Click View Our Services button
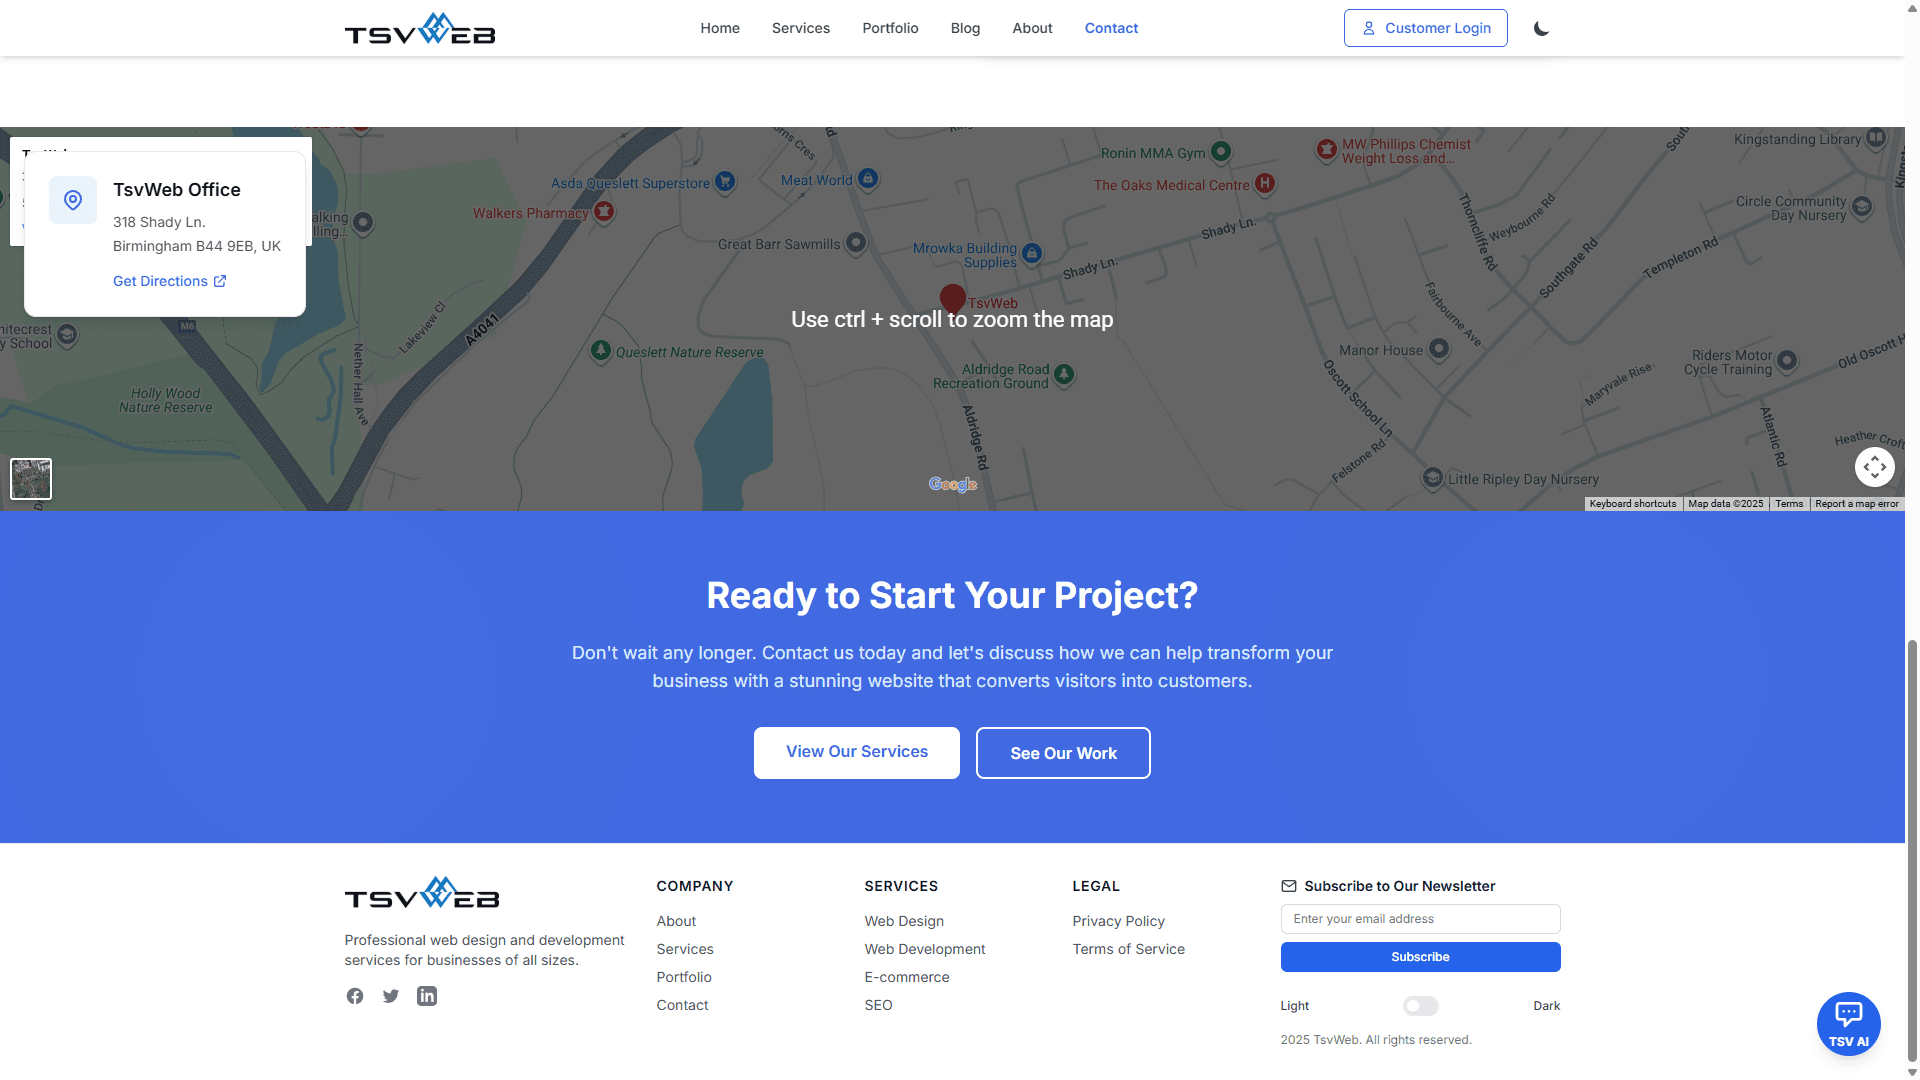The height and width of the screenshot is (1080, 1920). pyautogui.click(x=856, y=752)
